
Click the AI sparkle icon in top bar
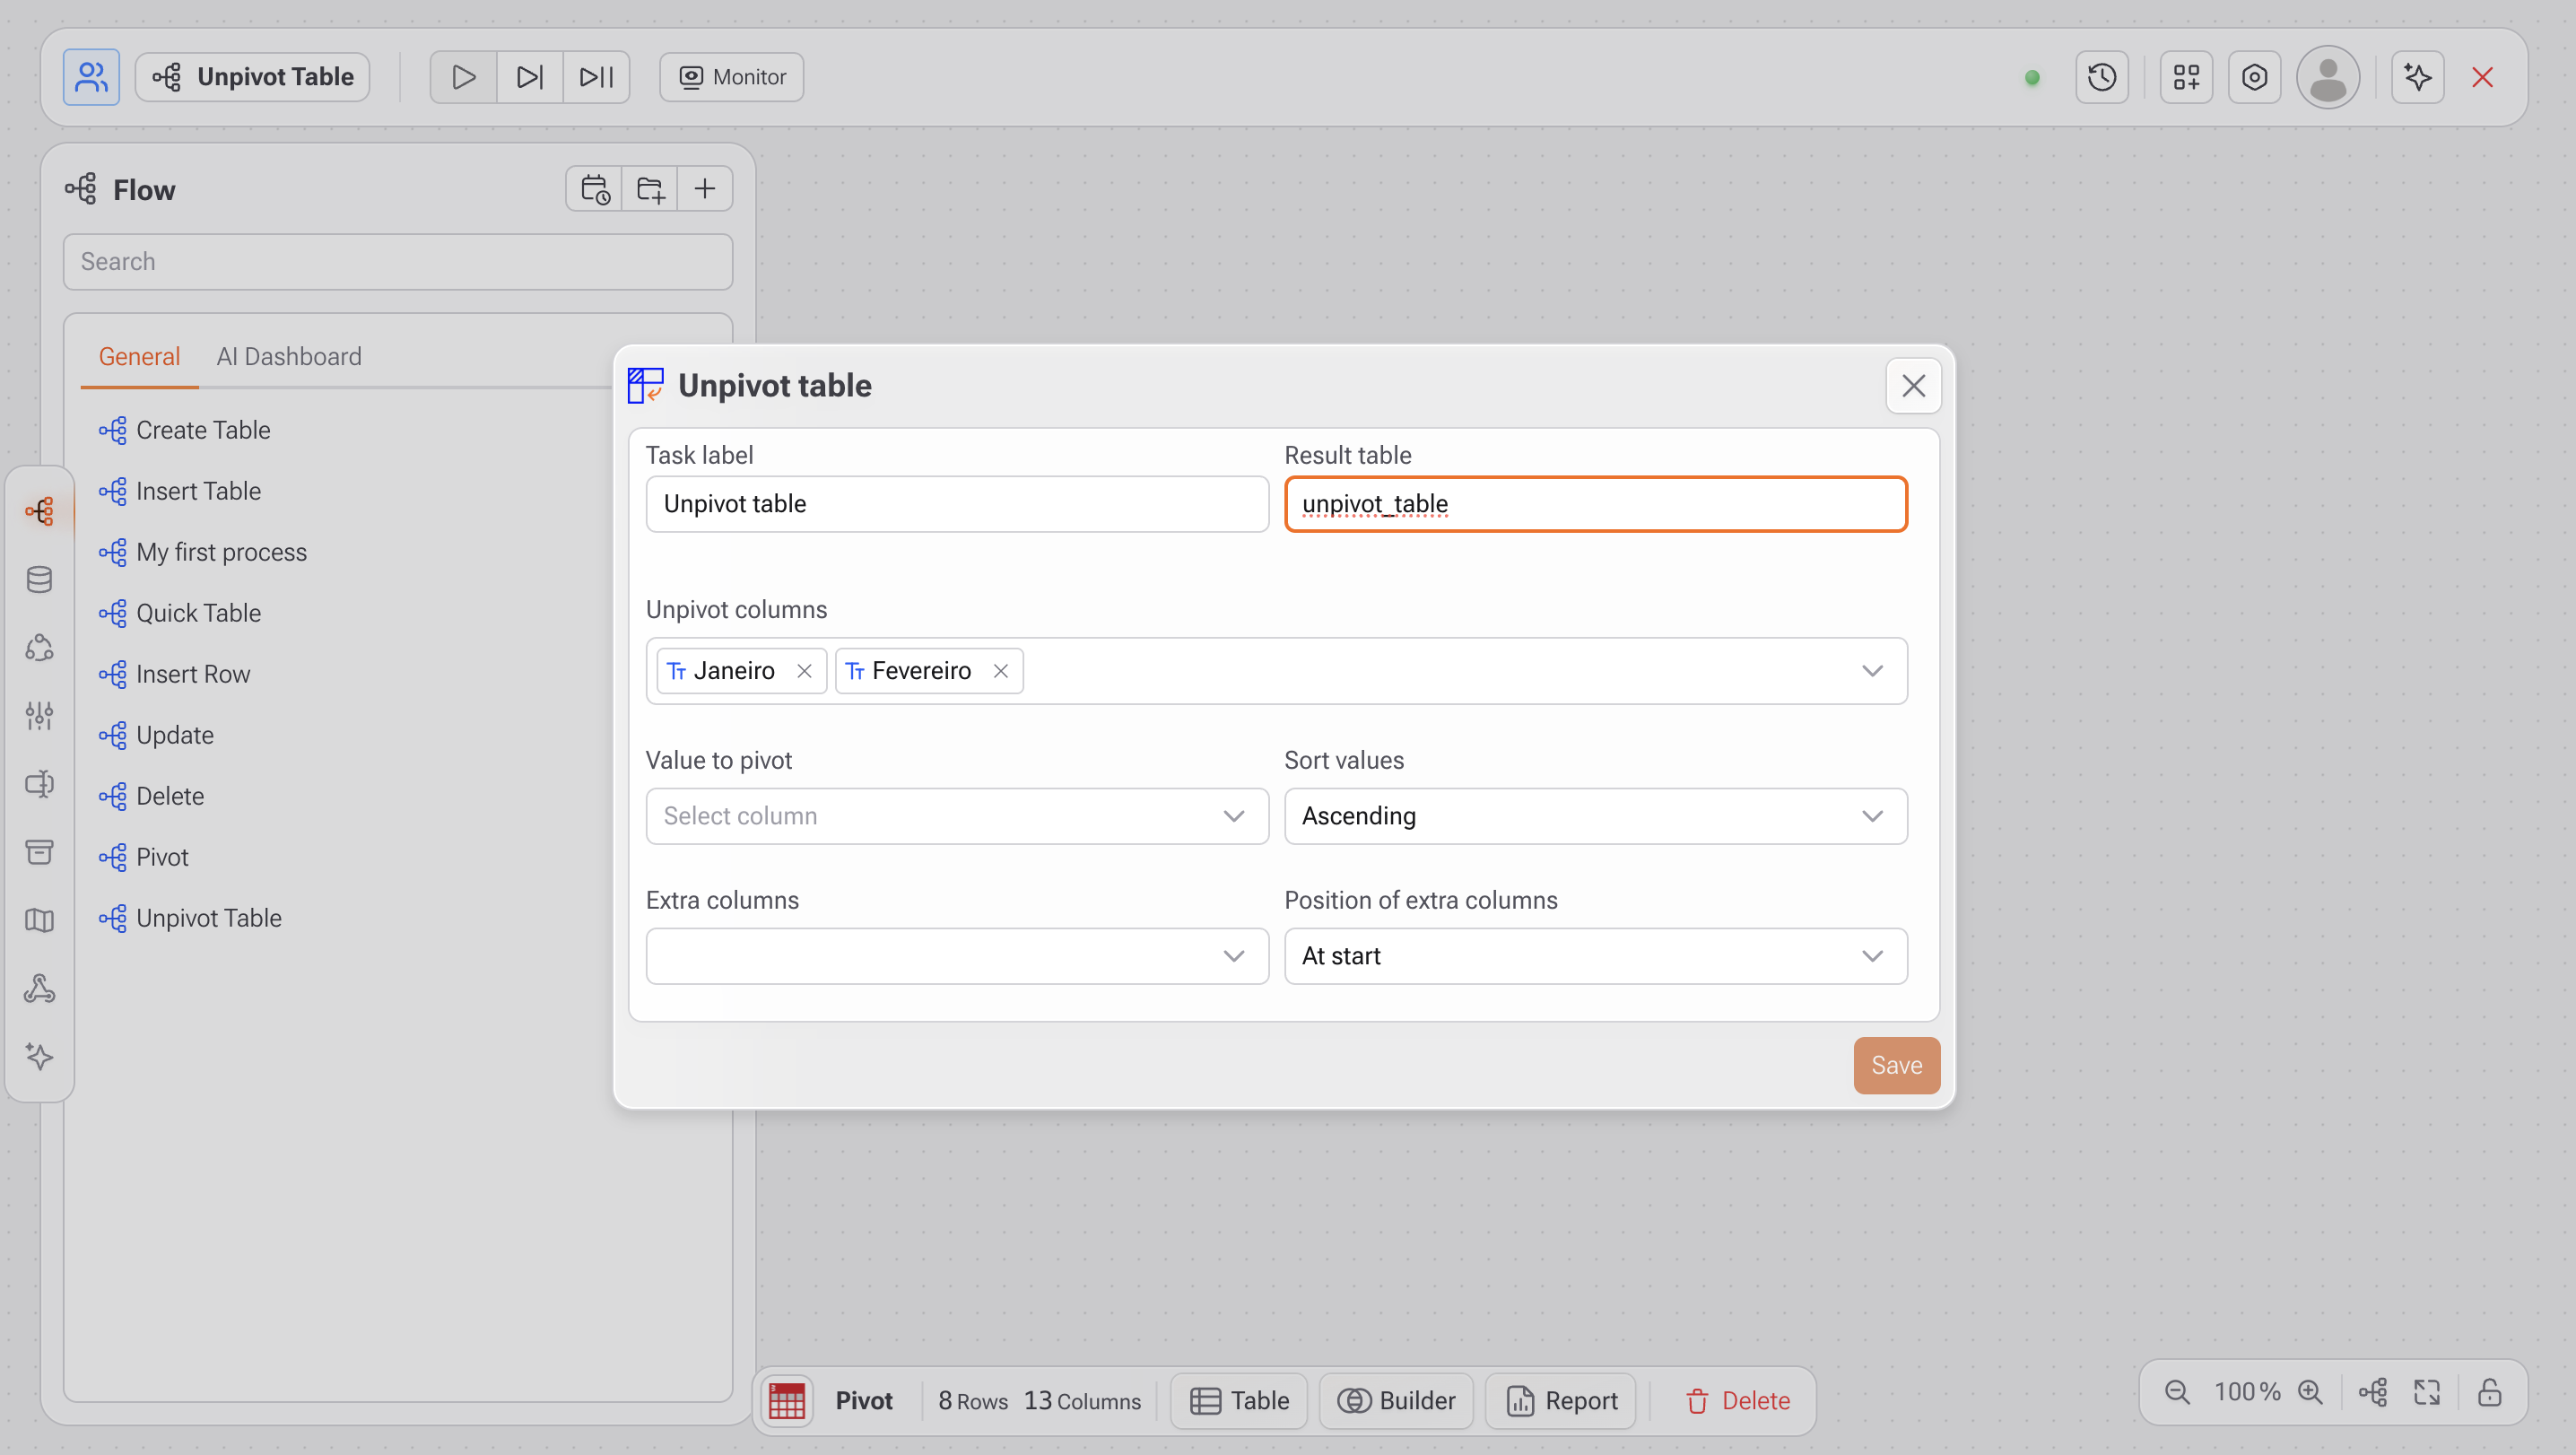click(2417, 77)
